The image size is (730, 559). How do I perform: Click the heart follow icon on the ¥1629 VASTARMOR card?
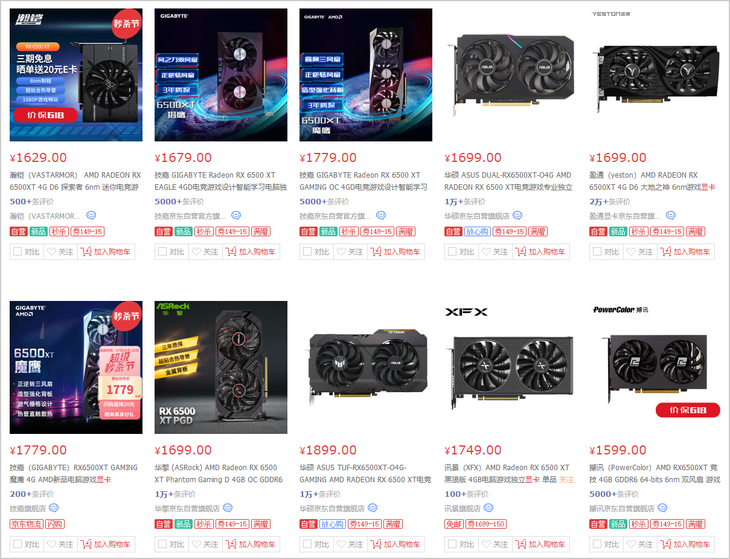click(52, 252)
